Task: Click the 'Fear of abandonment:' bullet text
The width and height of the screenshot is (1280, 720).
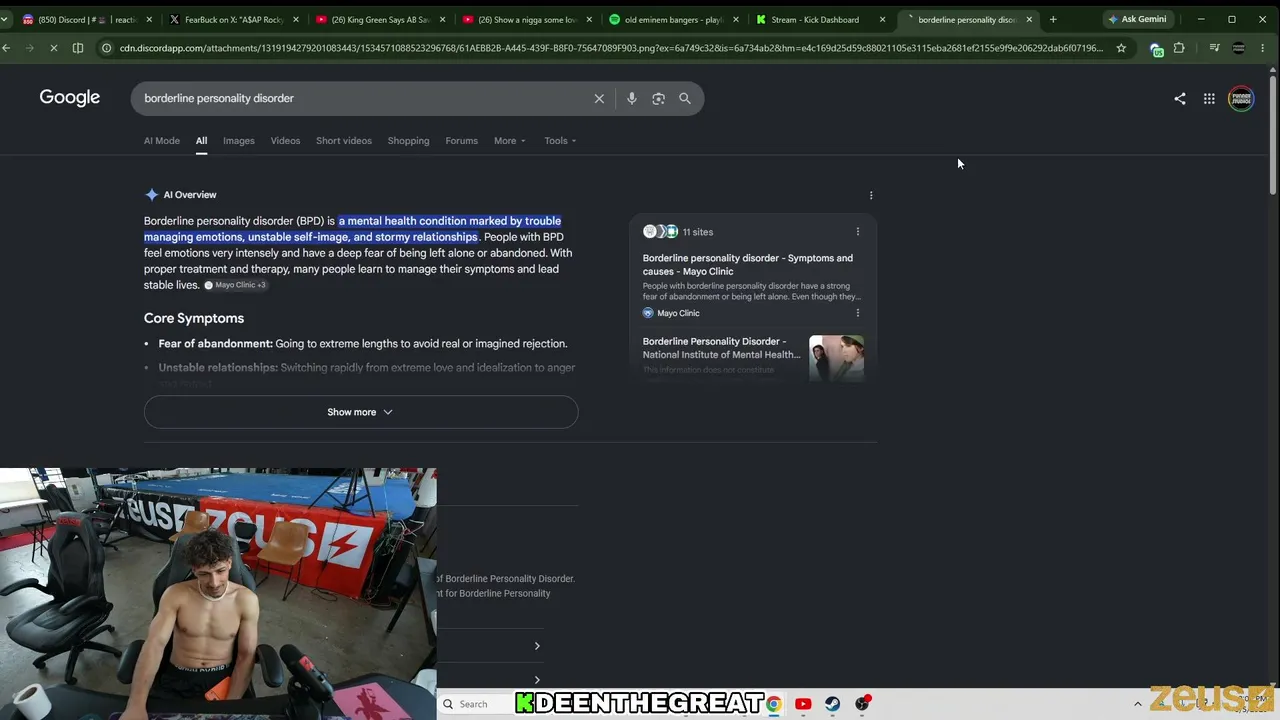Action: click(216, 344)
